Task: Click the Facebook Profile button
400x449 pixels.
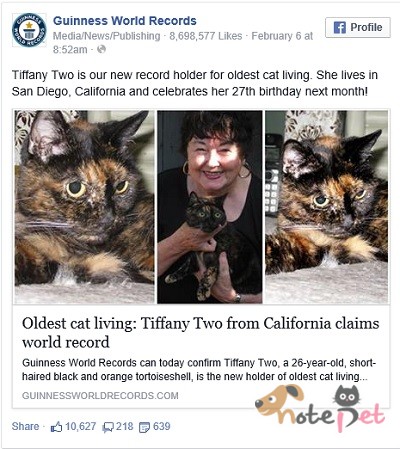Action: pyautogui.click(x=358, y=27)
